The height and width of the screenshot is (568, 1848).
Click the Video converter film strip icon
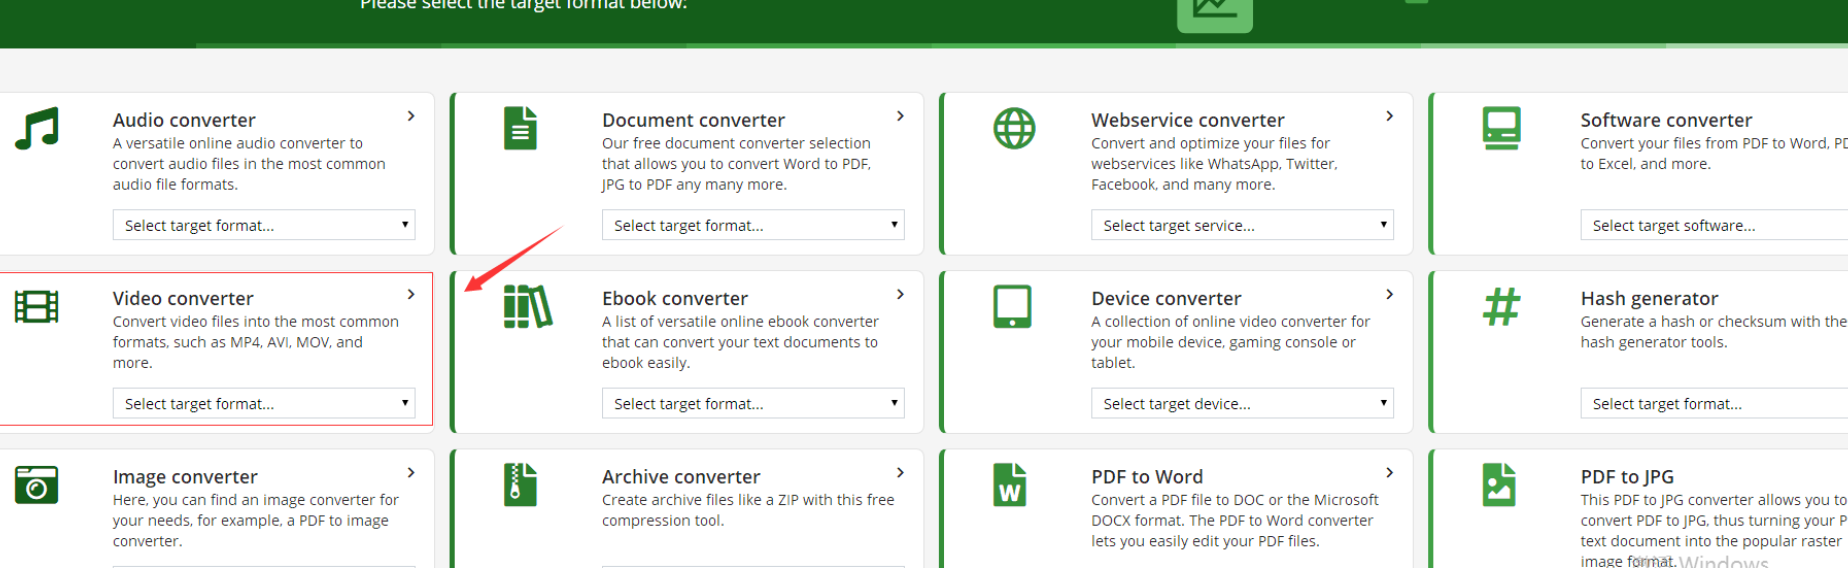[x=37, y=307]
